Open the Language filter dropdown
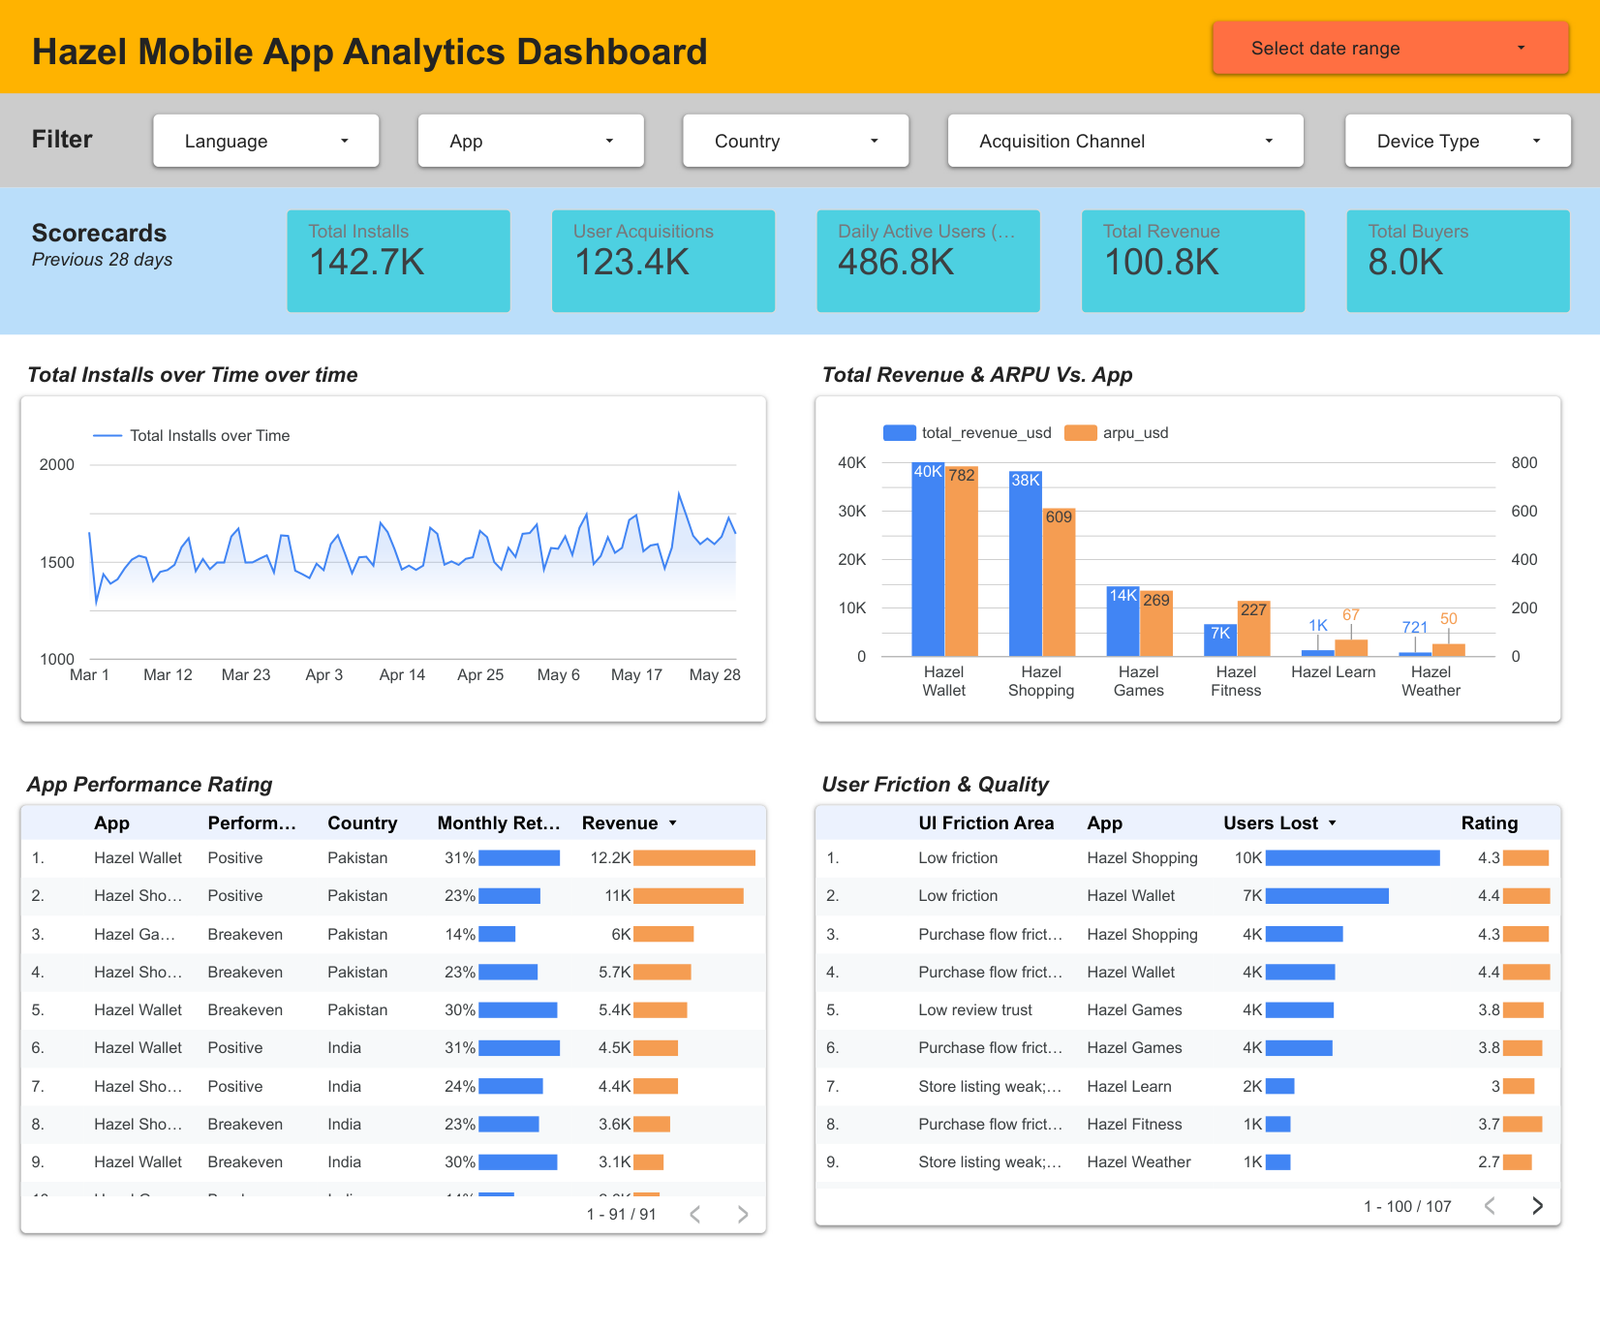This screenshot has height=1337, width=1600. pyautogui.click(x=266, y=141)
